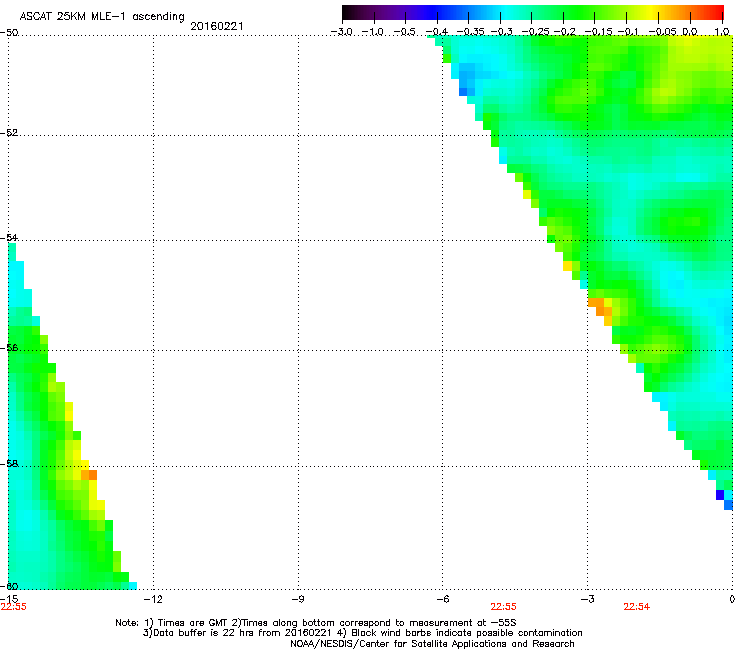Click the '-0.2' color bar label
The image size is (740, 650).
click(564, 32)
